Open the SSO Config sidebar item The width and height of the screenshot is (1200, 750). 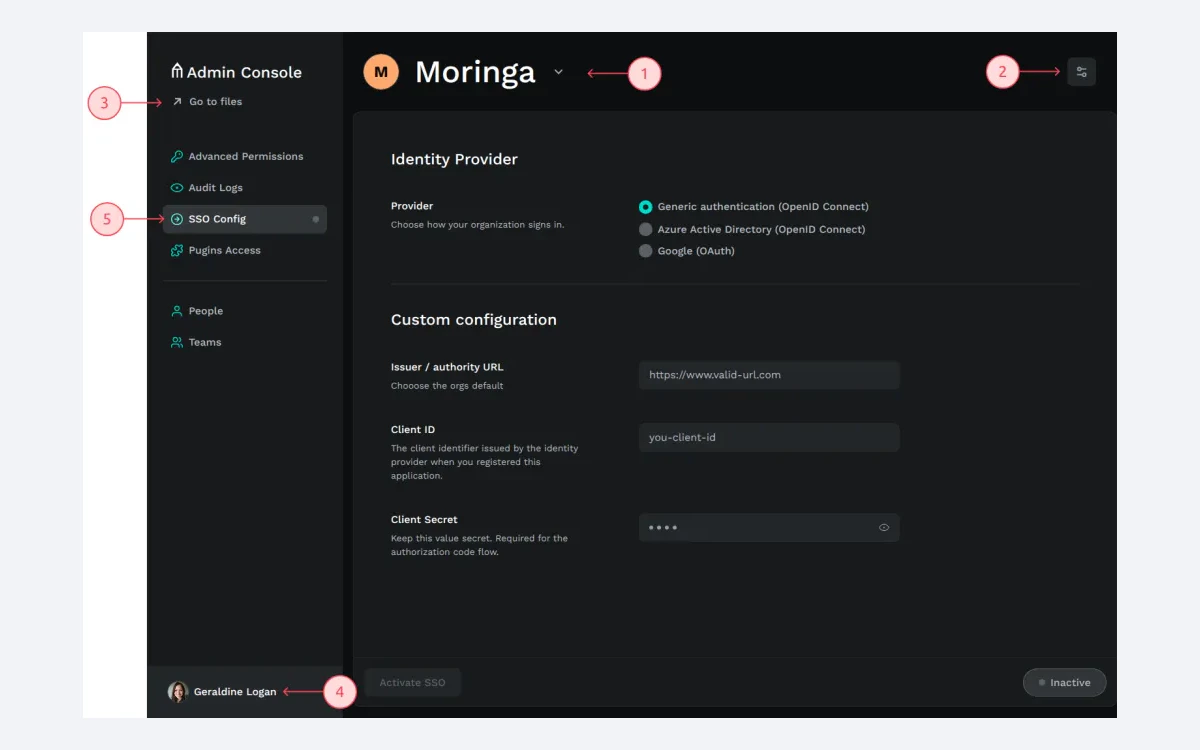(x=245, y=219)
